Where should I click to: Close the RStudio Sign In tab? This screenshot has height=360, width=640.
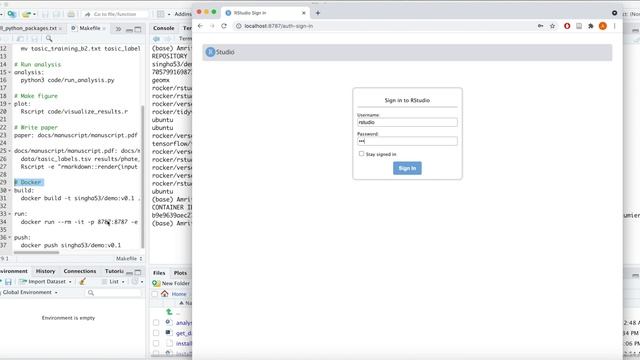coord(304,13)
